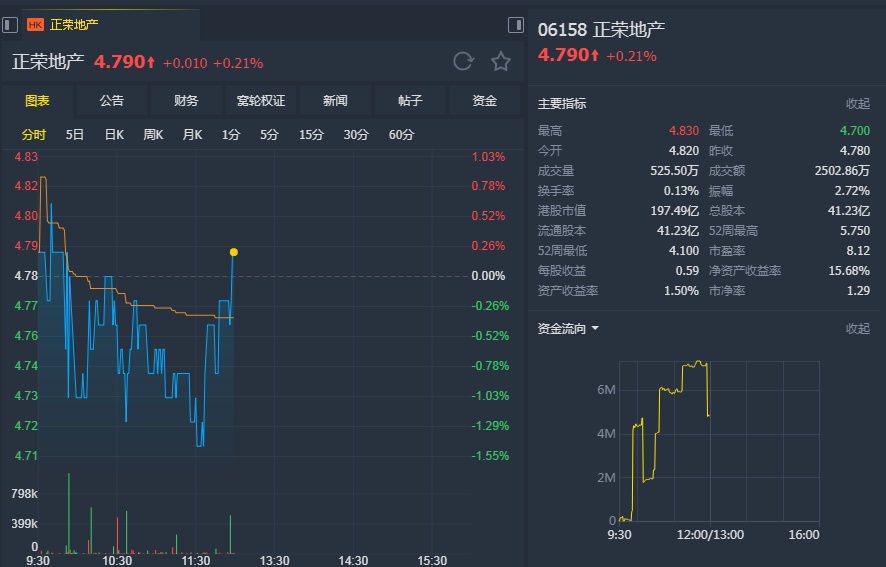Switch to the 财务 tab
This screenshot has height=567, width=886.
coord(186,101)
